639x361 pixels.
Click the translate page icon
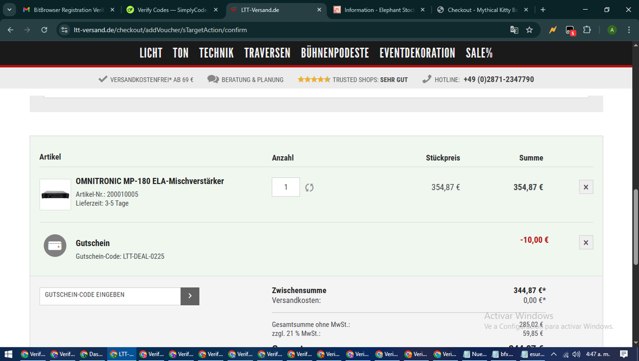514,30
